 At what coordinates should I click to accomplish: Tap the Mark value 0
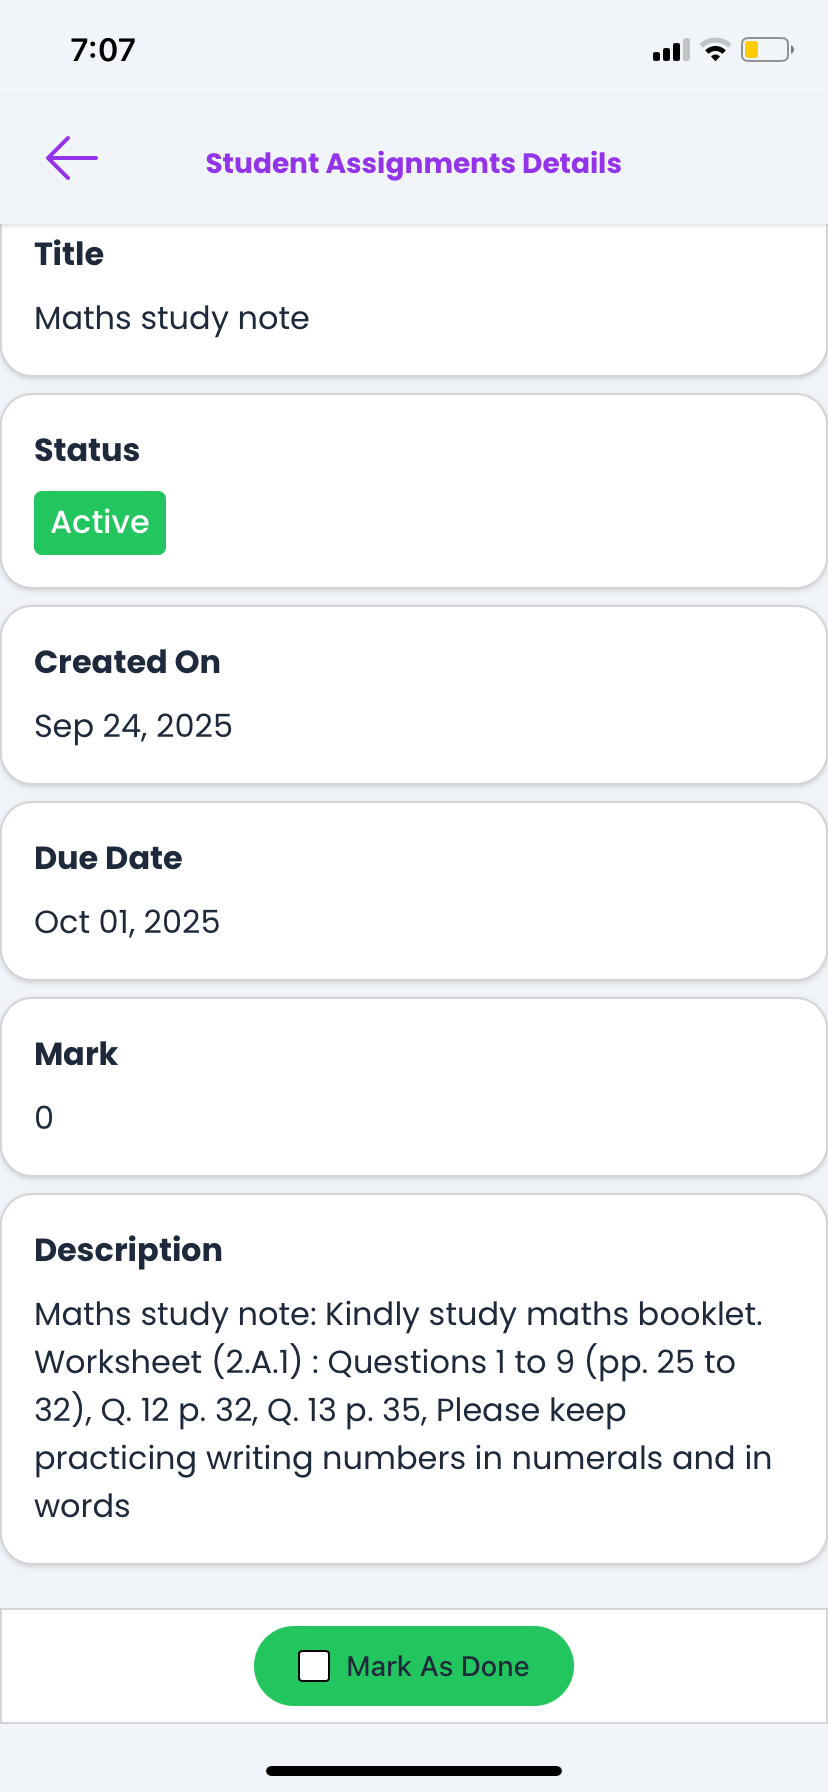click(44, 1118)
